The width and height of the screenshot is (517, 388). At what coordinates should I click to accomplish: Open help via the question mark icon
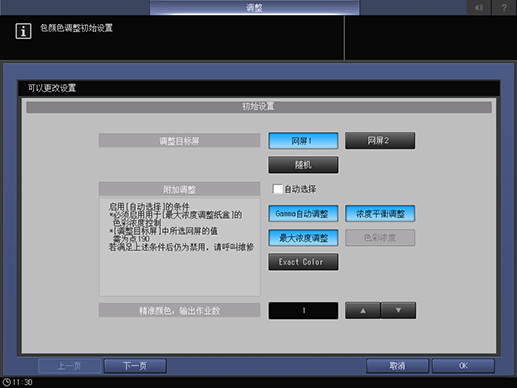pos(504,7)
